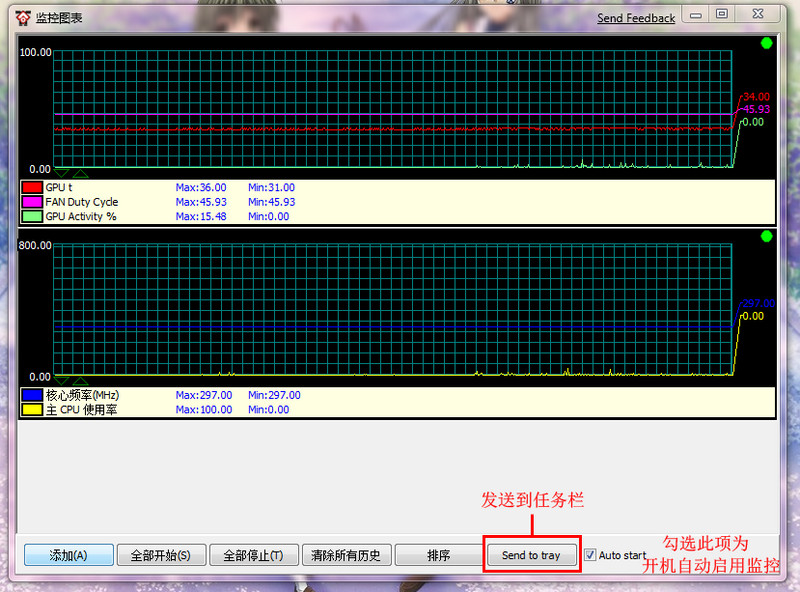
Task: Click the Send to tray button
Action: pyautogui.click(x=531, y=555)
